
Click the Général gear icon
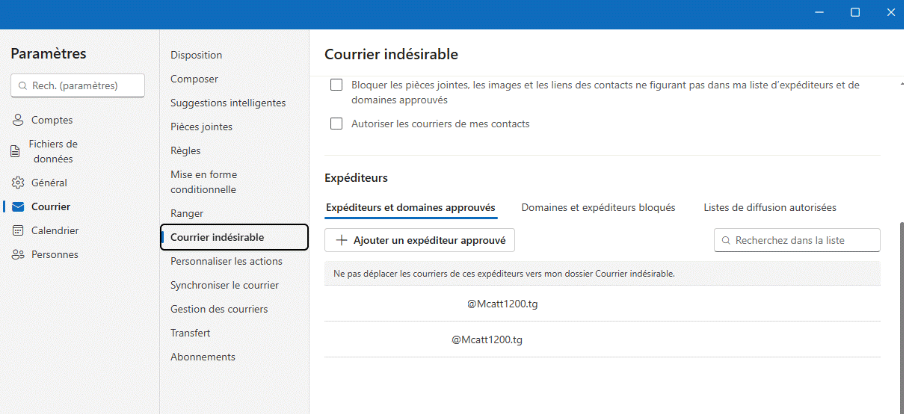[x=18, y=183]
